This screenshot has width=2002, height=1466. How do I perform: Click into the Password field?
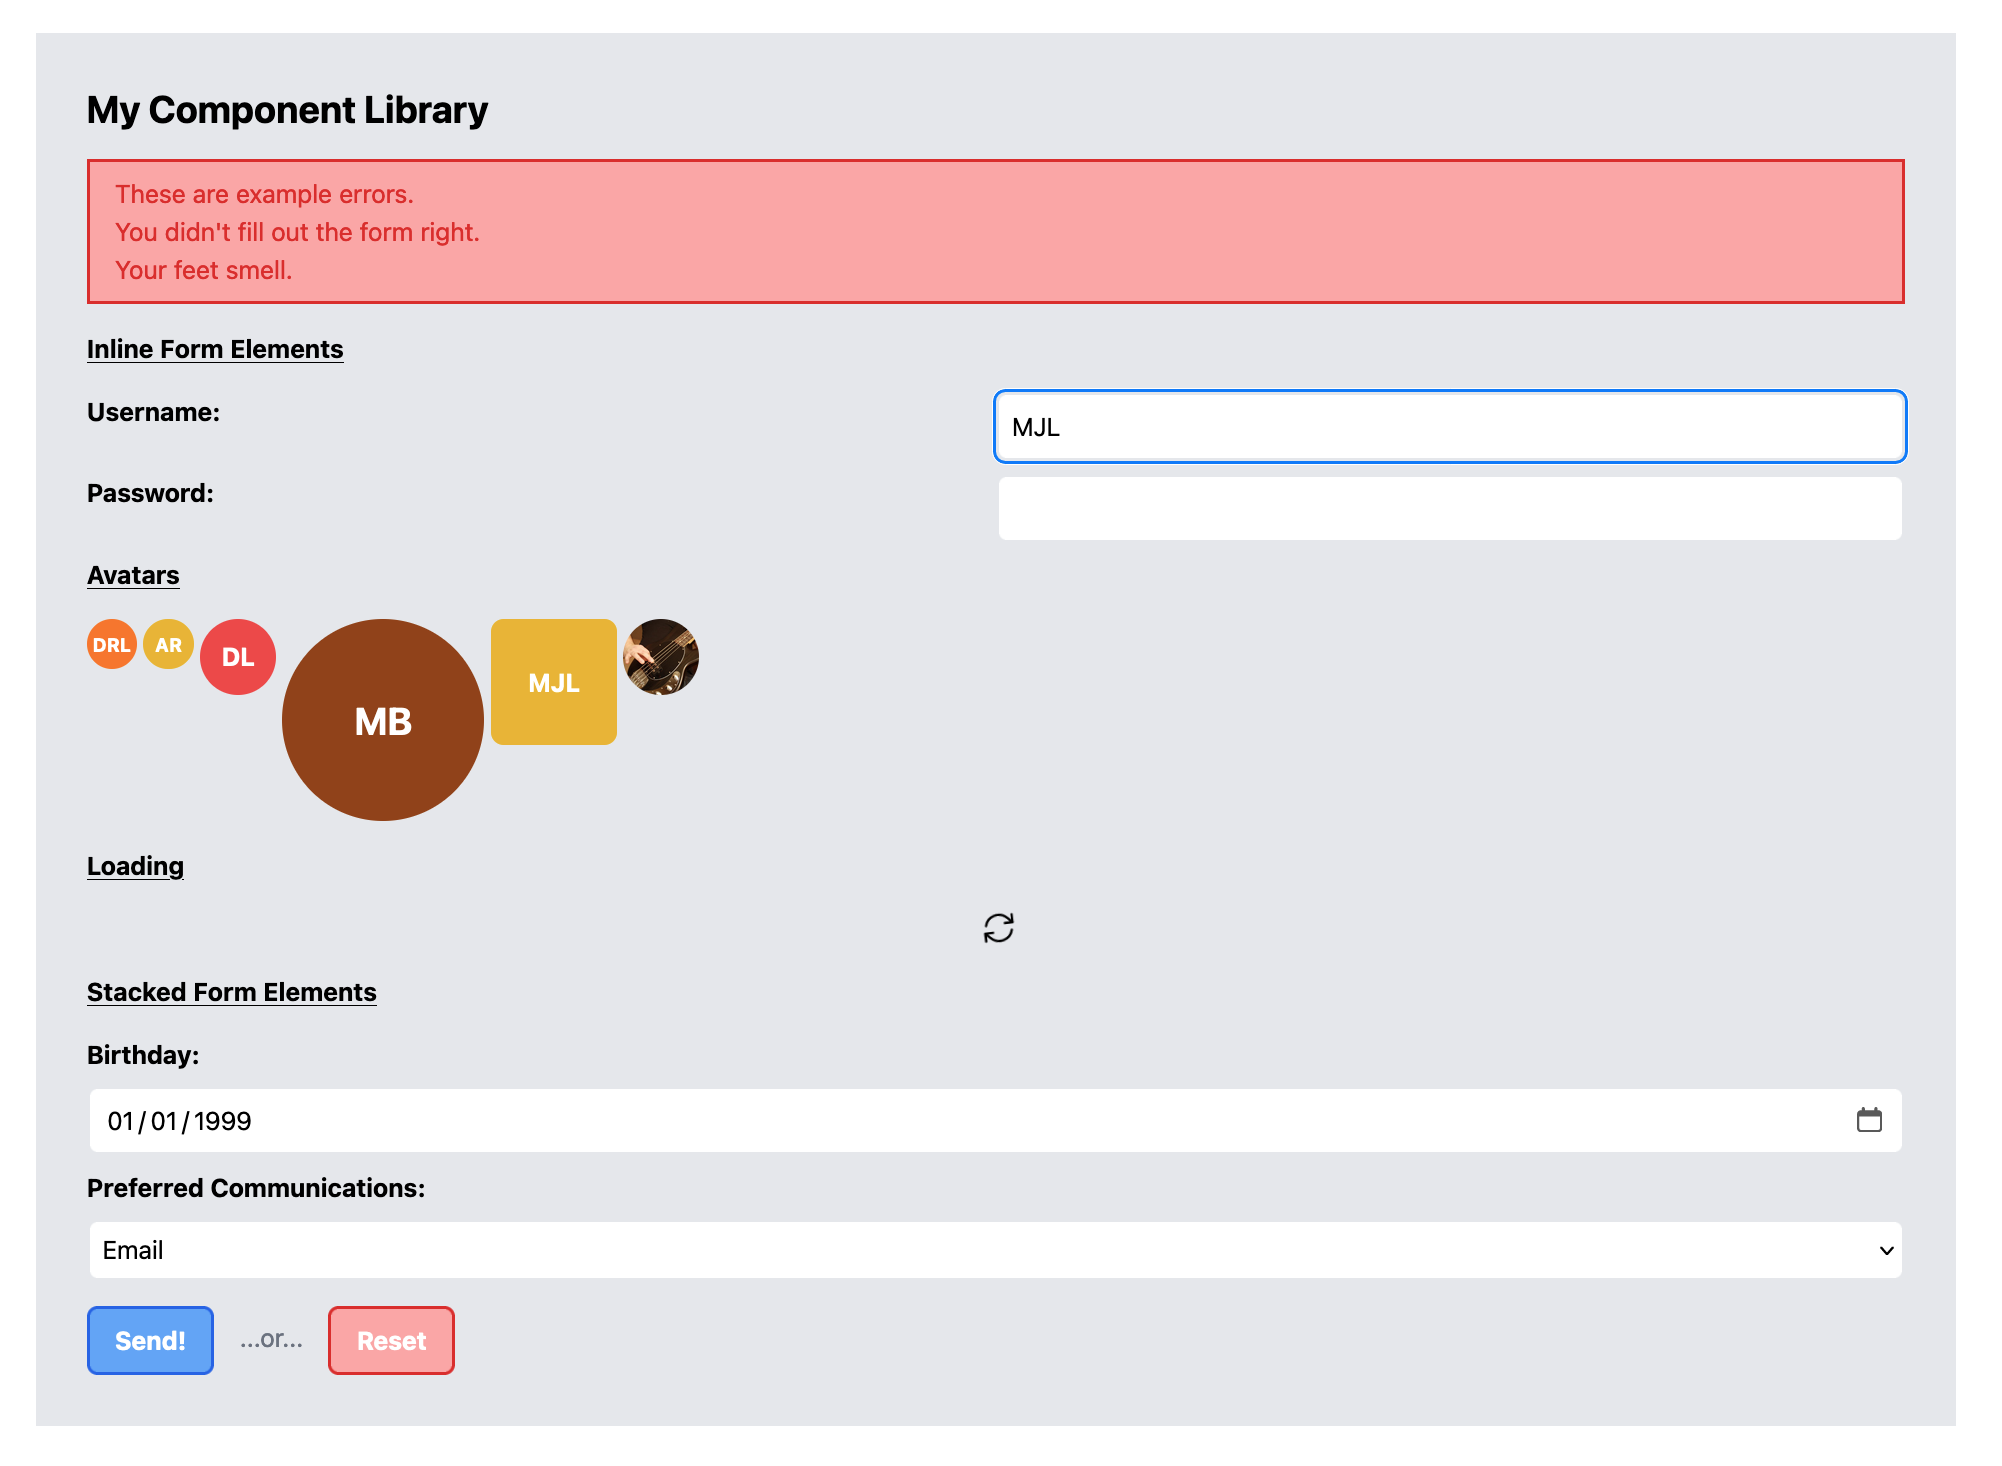click(x=1450, y=508)
